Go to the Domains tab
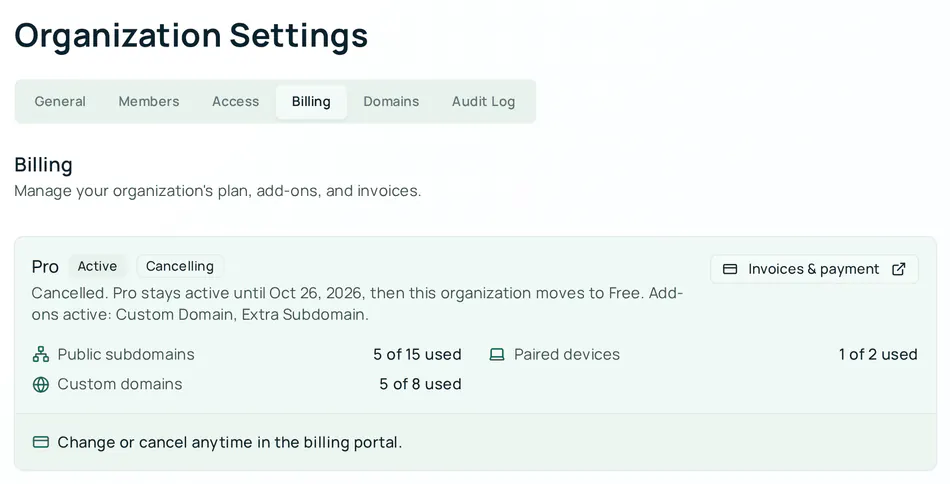This screenshot has width=950, height=484. [391, 102]
